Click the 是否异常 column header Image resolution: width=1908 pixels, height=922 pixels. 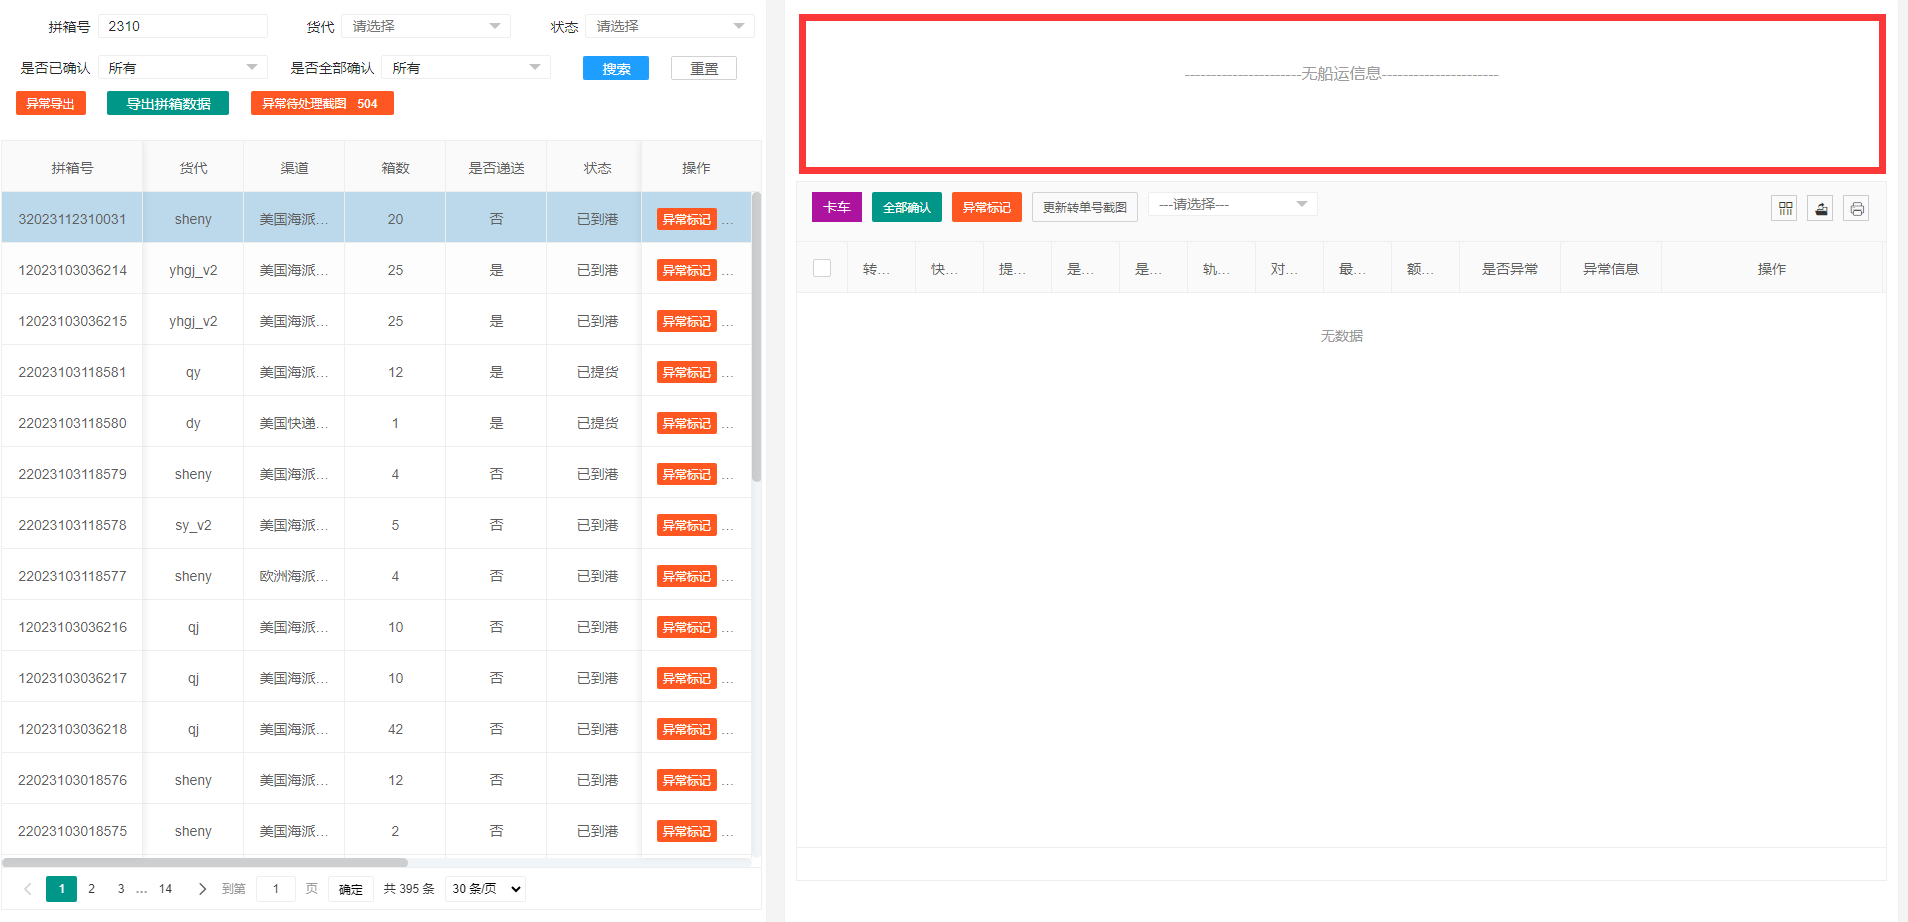[x=1510, y=269]
